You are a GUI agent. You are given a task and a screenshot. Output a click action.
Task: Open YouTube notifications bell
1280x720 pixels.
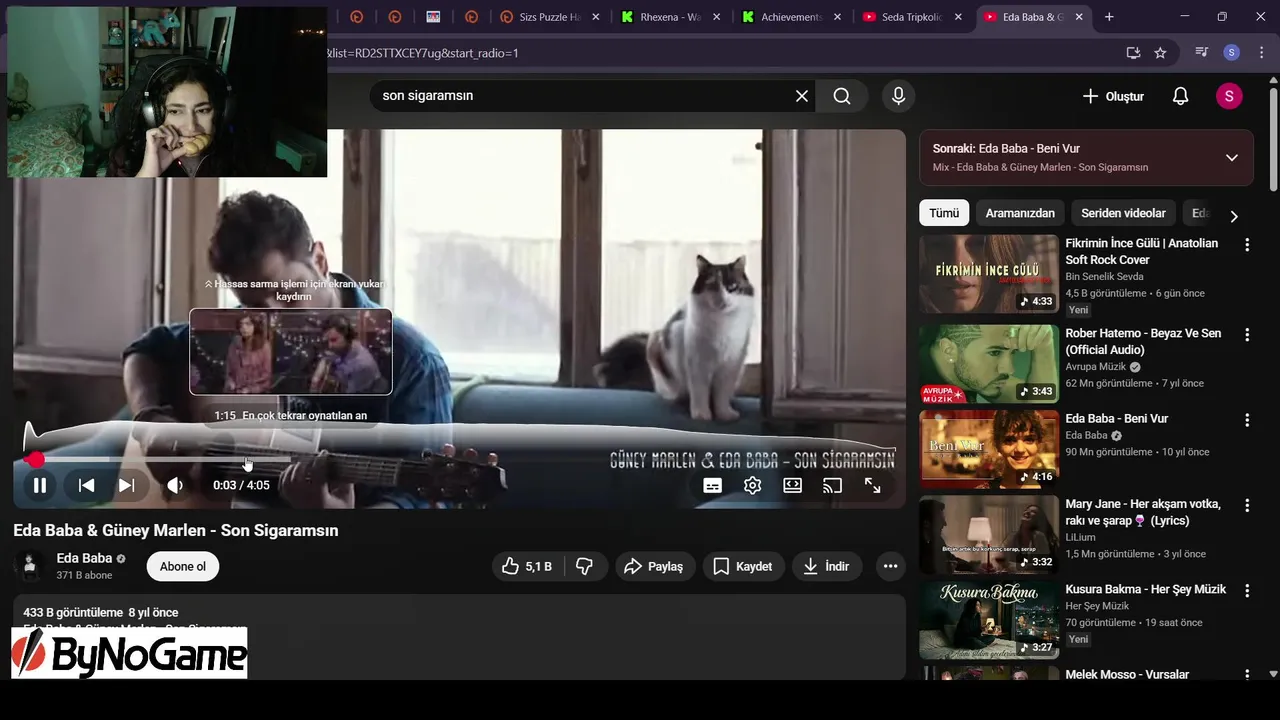point(1180,96)
